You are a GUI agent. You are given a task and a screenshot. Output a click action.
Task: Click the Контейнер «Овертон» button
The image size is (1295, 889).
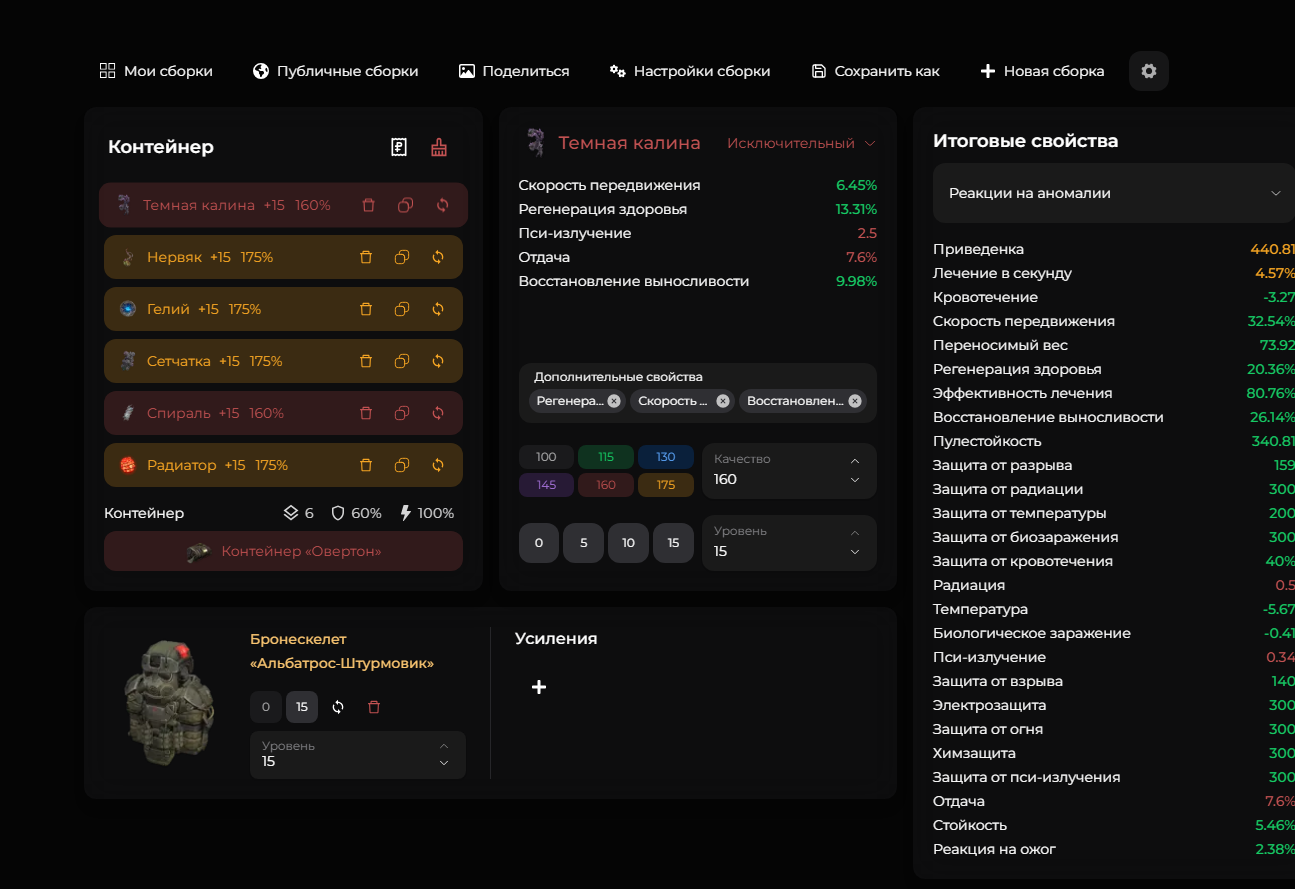[x=283, y=551]
